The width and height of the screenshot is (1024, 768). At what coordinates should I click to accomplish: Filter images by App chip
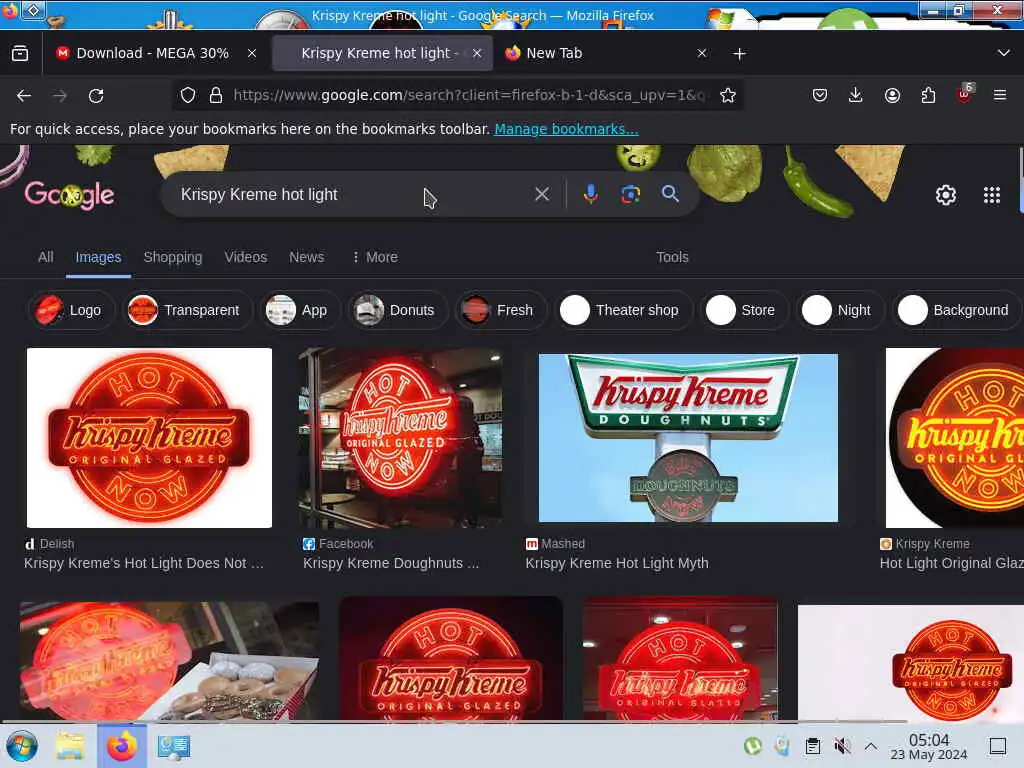coord(300,310)
